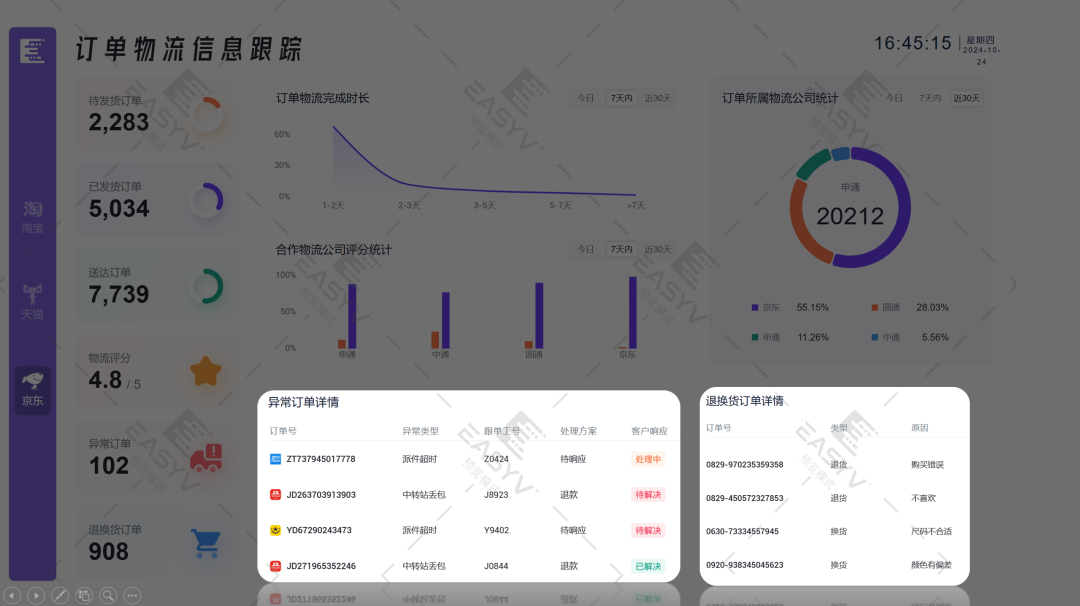1080x606 pixels.
Task: Click the green 申通 legend swatch
Action: [755, 337]
